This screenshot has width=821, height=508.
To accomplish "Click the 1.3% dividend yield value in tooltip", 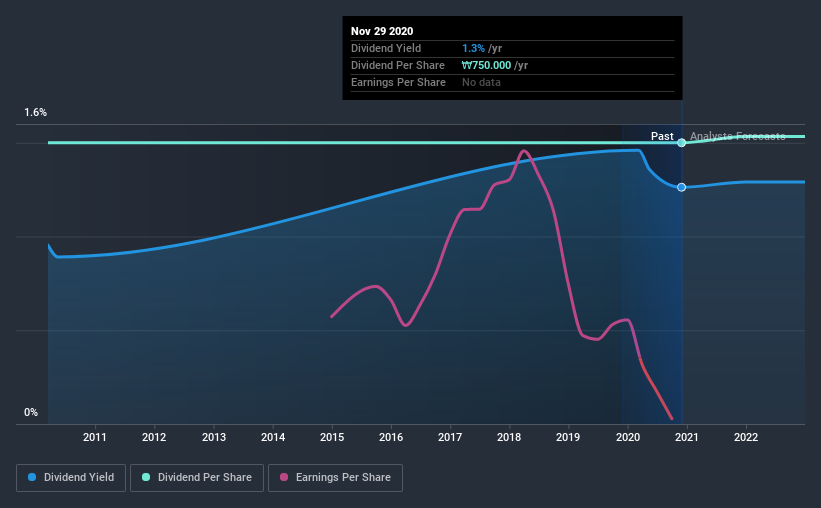I will 473,48.
